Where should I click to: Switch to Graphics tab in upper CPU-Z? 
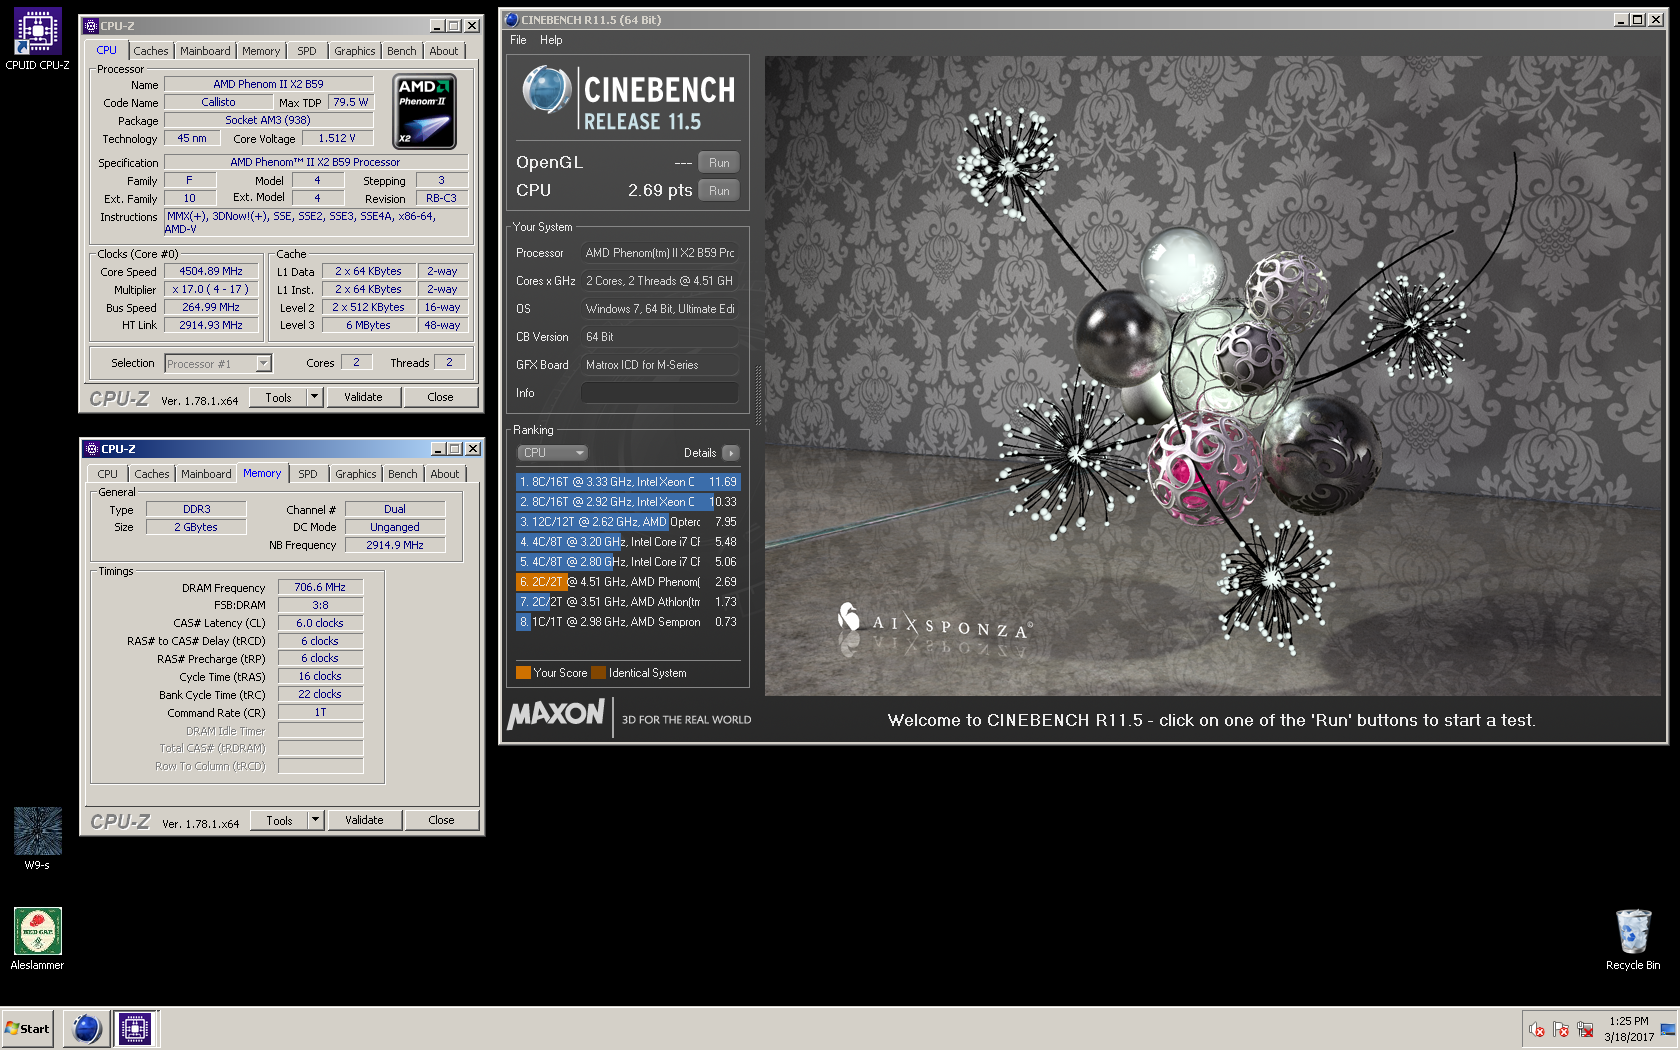355,51
